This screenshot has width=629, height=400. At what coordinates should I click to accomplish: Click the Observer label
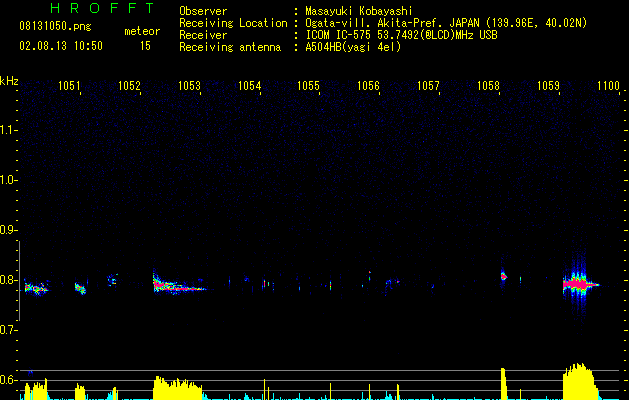(x=203, y=11)
